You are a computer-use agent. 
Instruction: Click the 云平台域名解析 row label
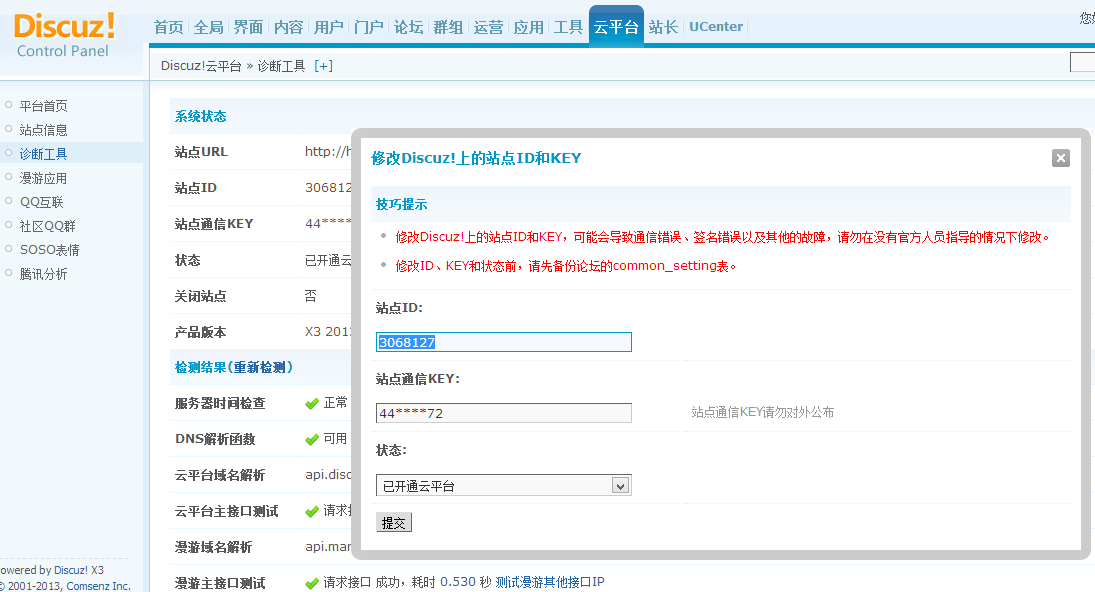tap(220, 475)
